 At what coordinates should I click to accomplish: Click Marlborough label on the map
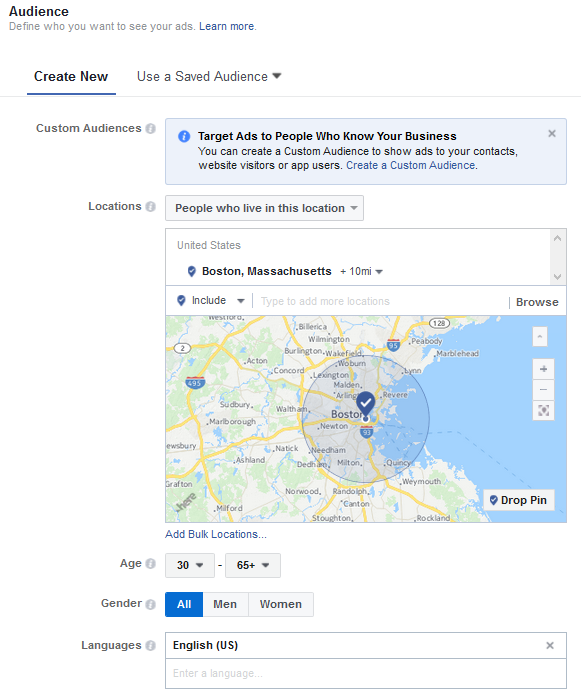click(232, 422)
